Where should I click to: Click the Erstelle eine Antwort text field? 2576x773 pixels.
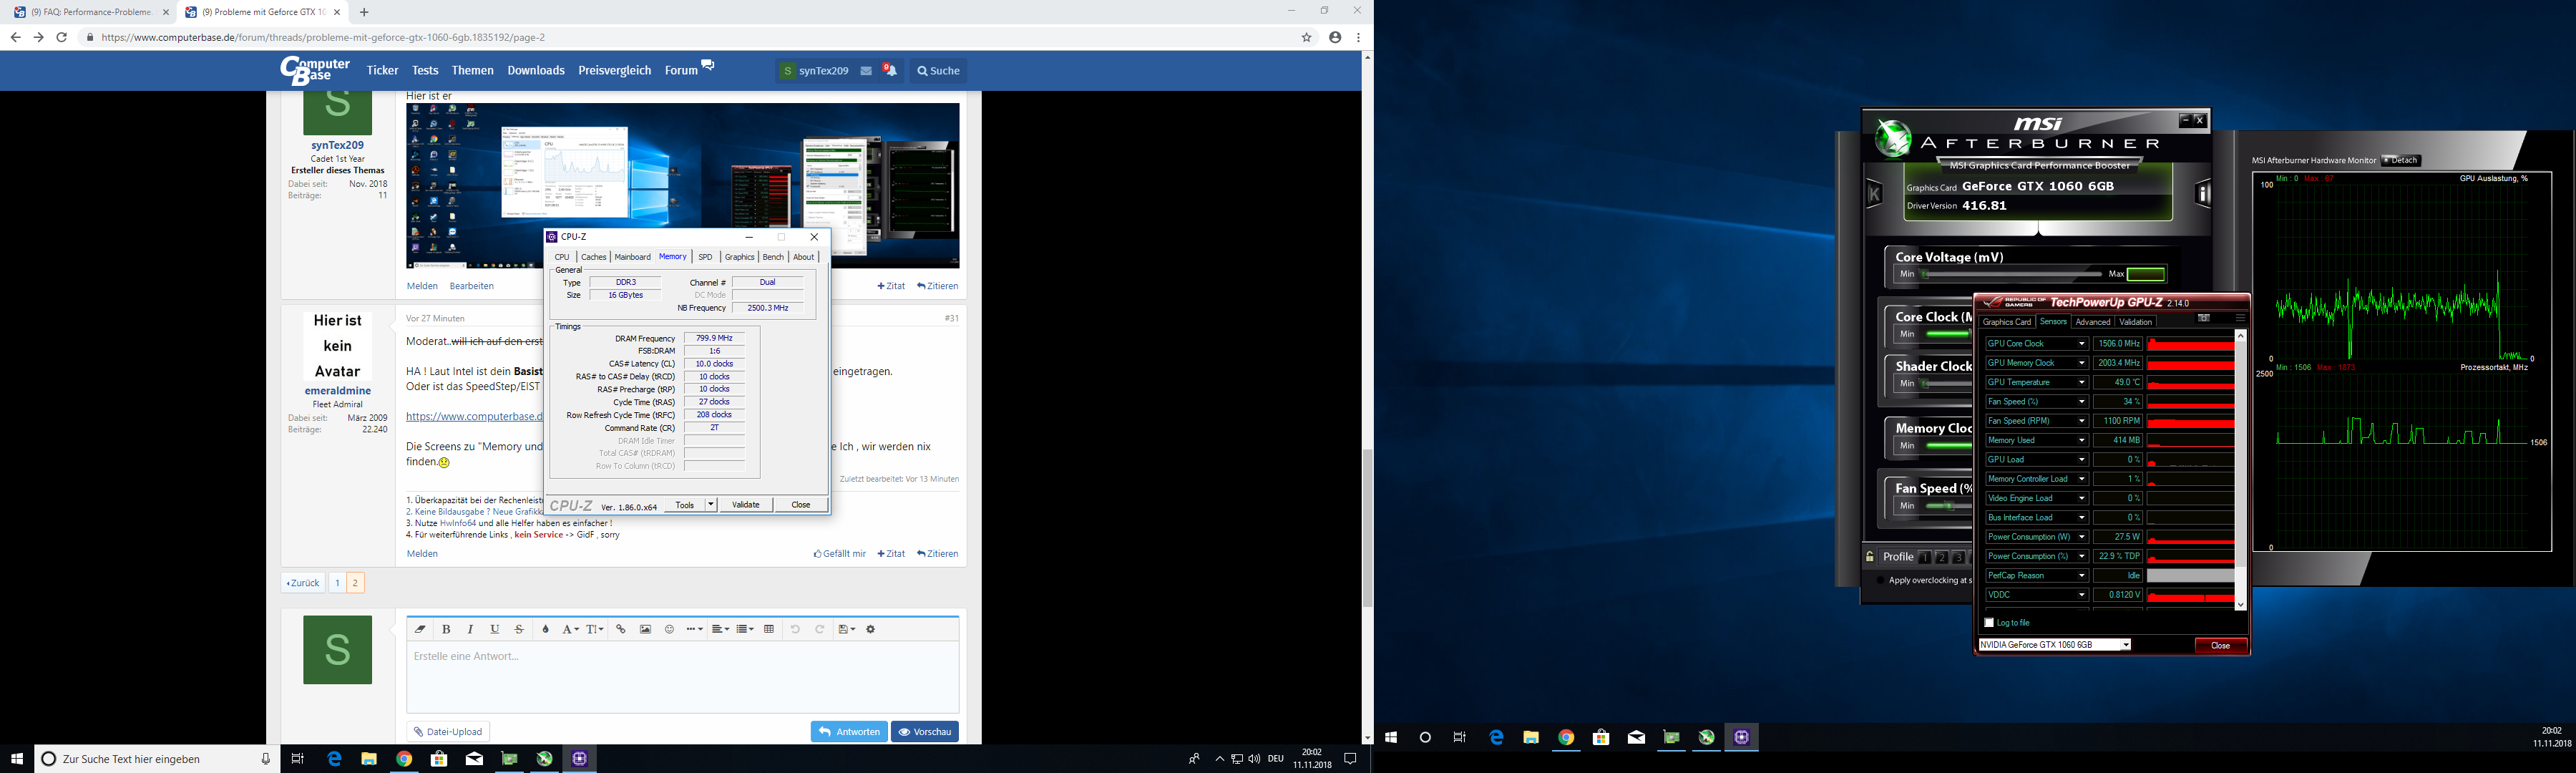point(682,675)
